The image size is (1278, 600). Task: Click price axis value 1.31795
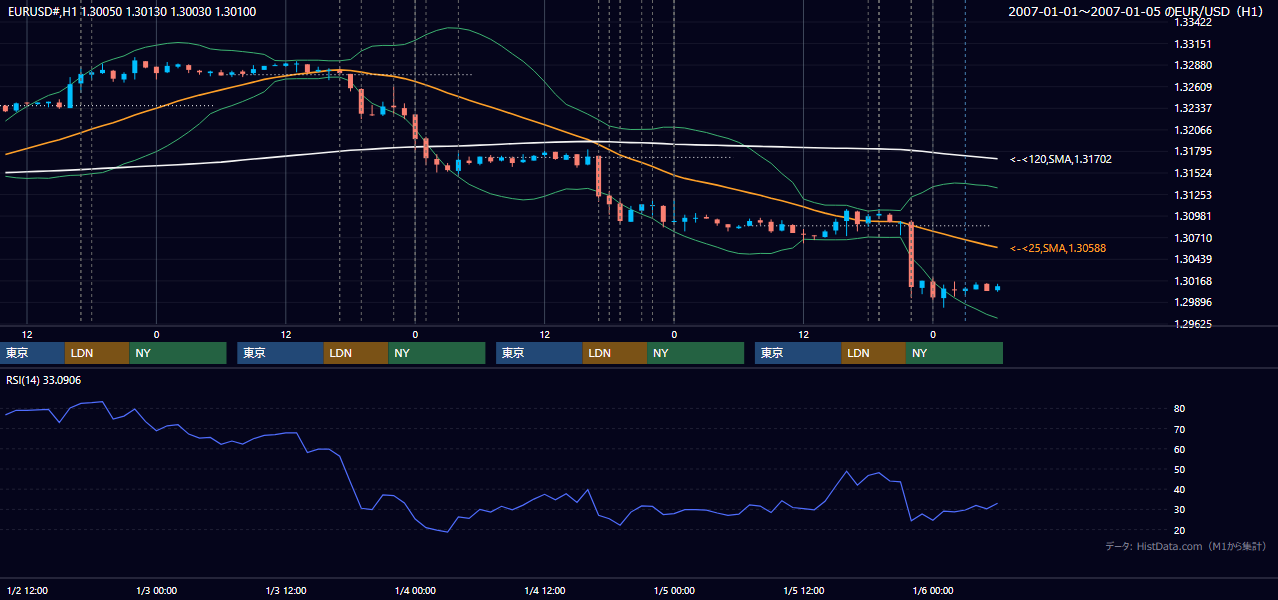tap(1193, 151)
